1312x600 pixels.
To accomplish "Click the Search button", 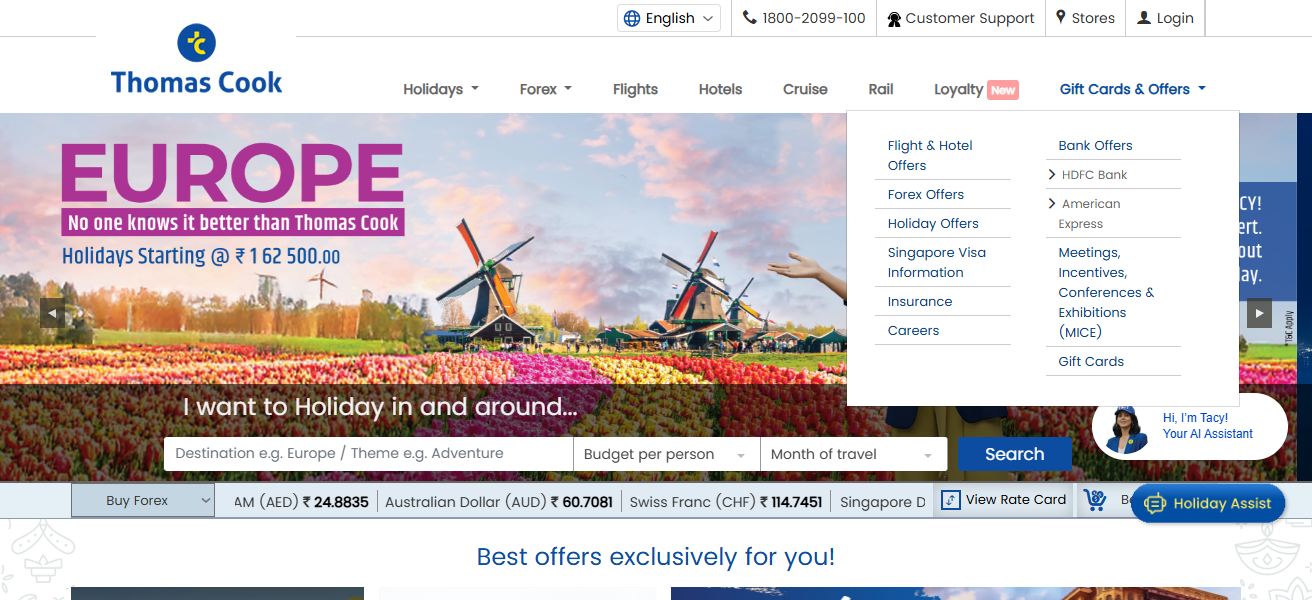I will (x=1014, y=453).
